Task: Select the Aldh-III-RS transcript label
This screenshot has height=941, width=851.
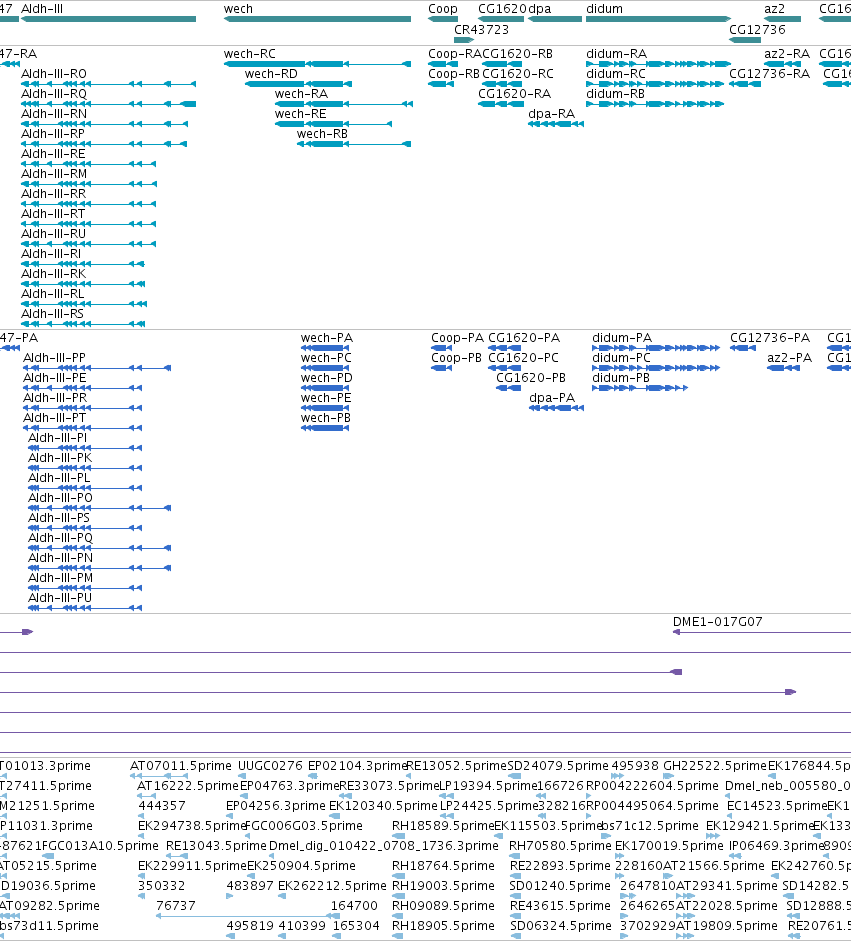Action: point(52,314)
